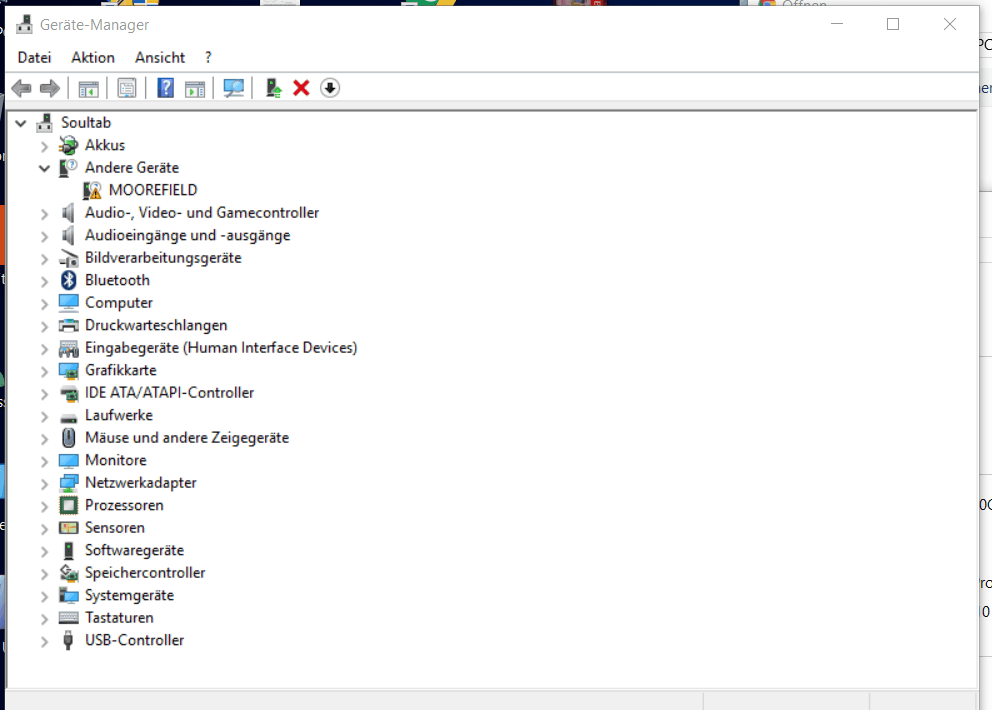
Task: Select the Akkus battery icon
Action: (68, 146)
